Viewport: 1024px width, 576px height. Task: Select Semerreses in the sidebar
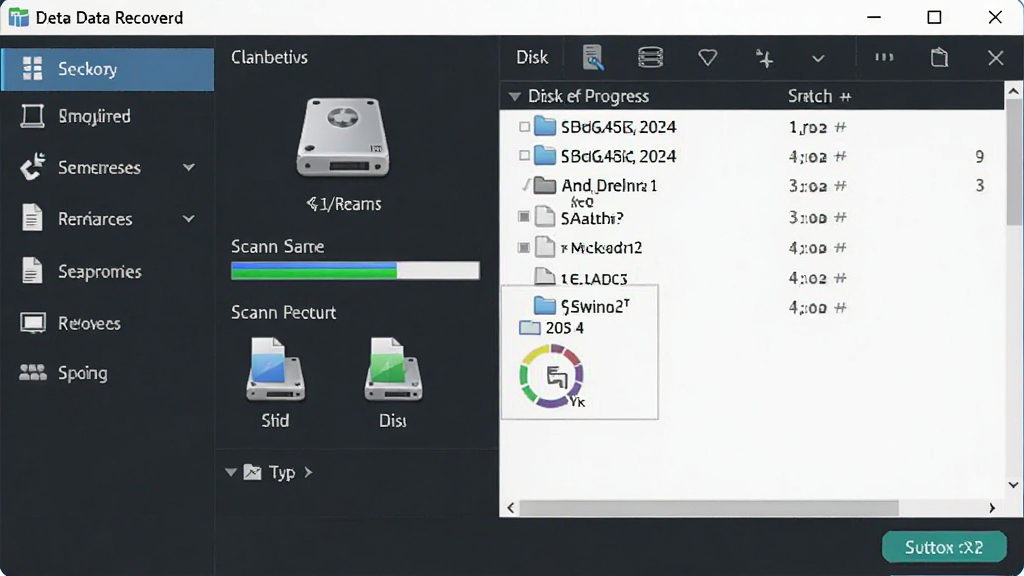point(99,168)
